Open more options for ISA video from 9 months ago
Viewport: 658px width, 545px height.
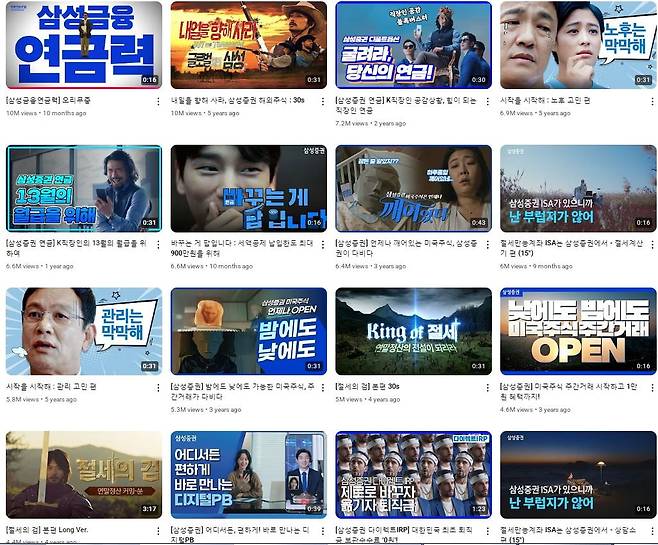(652, 245)
